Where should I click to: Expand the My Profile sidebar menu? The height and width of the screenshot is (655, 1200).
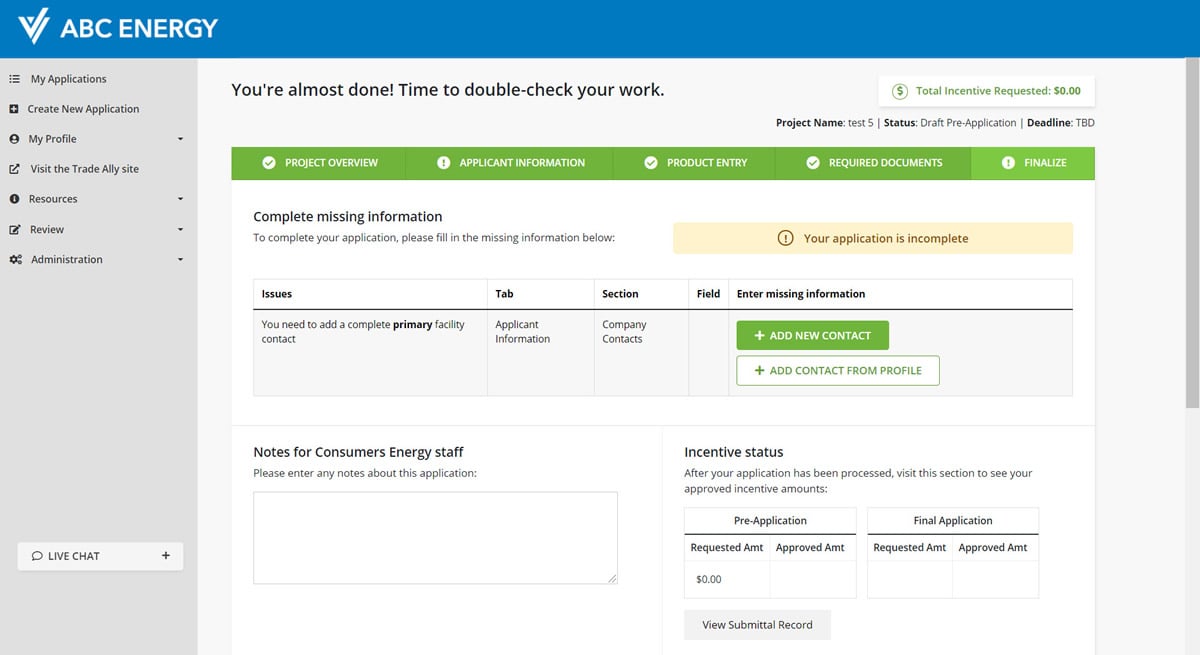point(180,138)
